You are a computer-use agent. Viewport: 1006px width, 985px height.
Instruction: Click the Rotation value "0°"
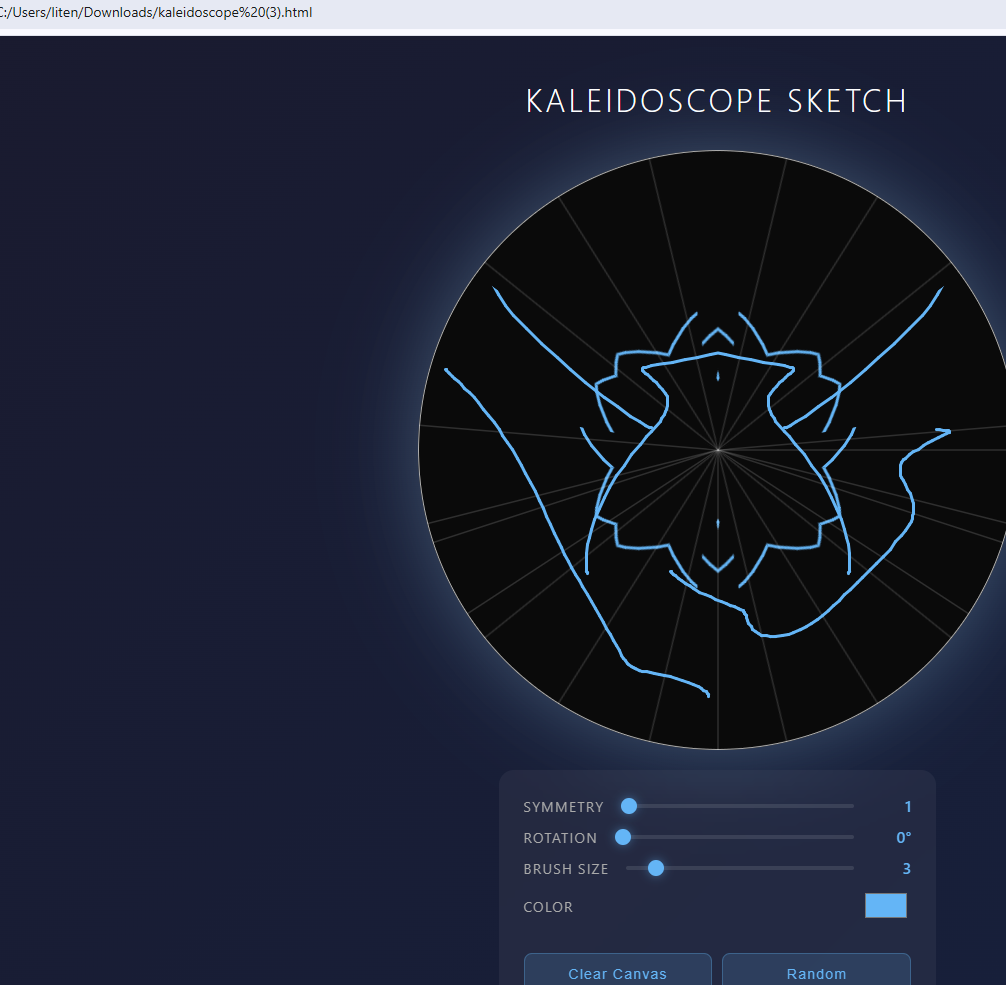[x=903, y=837]
